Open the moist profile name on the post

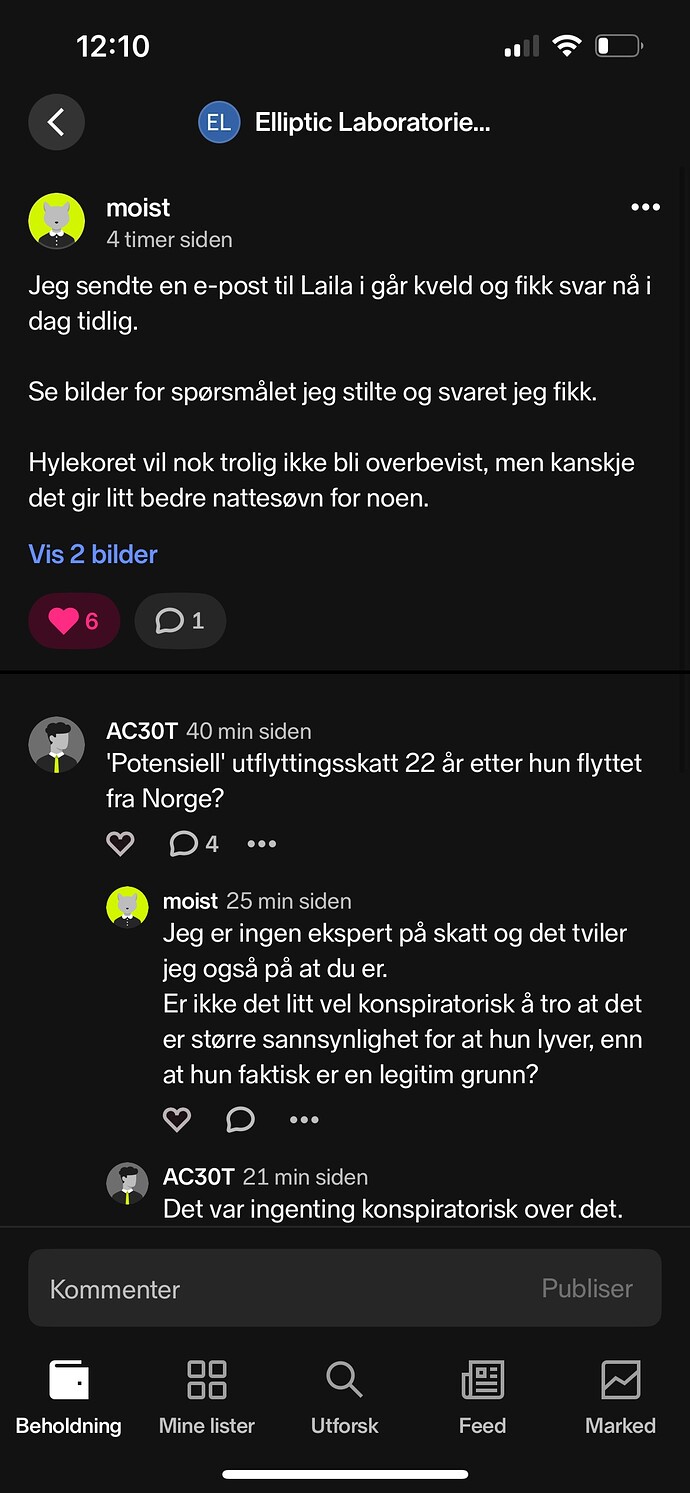point(138,207)
